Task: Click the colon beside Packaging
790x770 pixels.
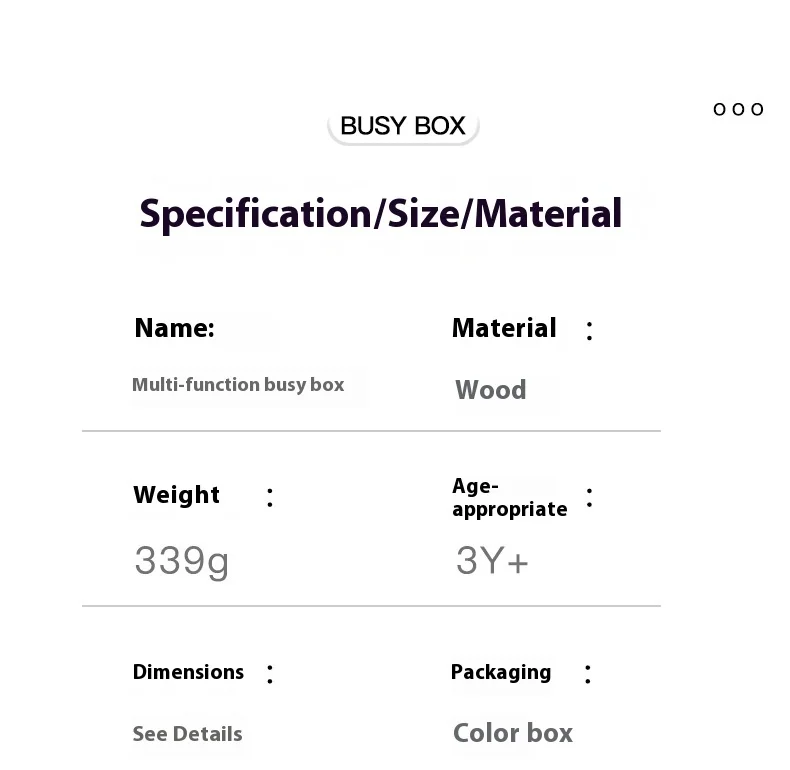Action: (588, 674)
